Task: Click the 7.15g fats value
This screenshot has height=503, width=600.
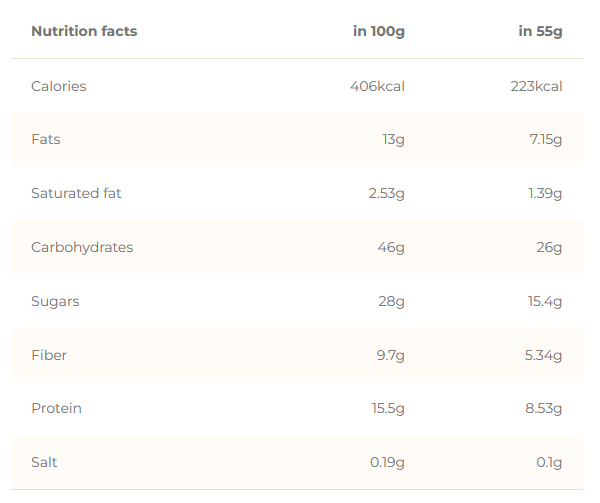Action: coord(546,139)
